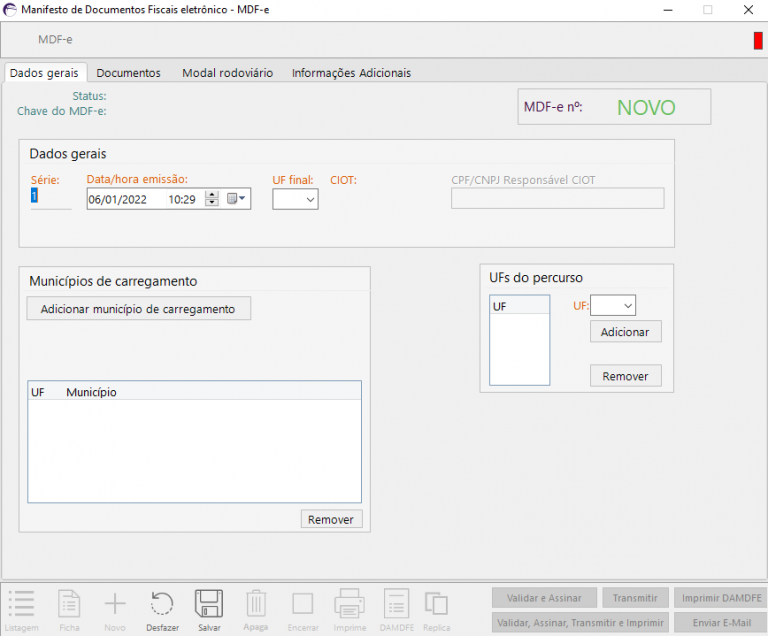Open the Modal rodoviário tab
Viewport: 768px width, 636px height.
(227, 73)
